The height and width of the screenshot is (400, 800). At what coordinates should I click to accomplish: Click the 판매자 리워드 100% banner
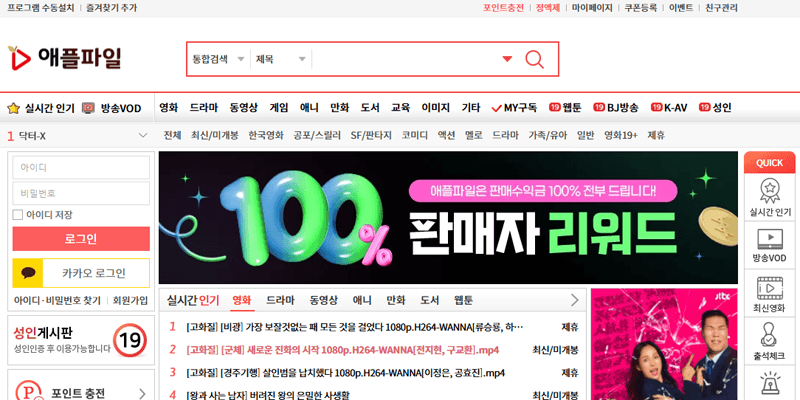pyautogui.click(x=448, y=217)
